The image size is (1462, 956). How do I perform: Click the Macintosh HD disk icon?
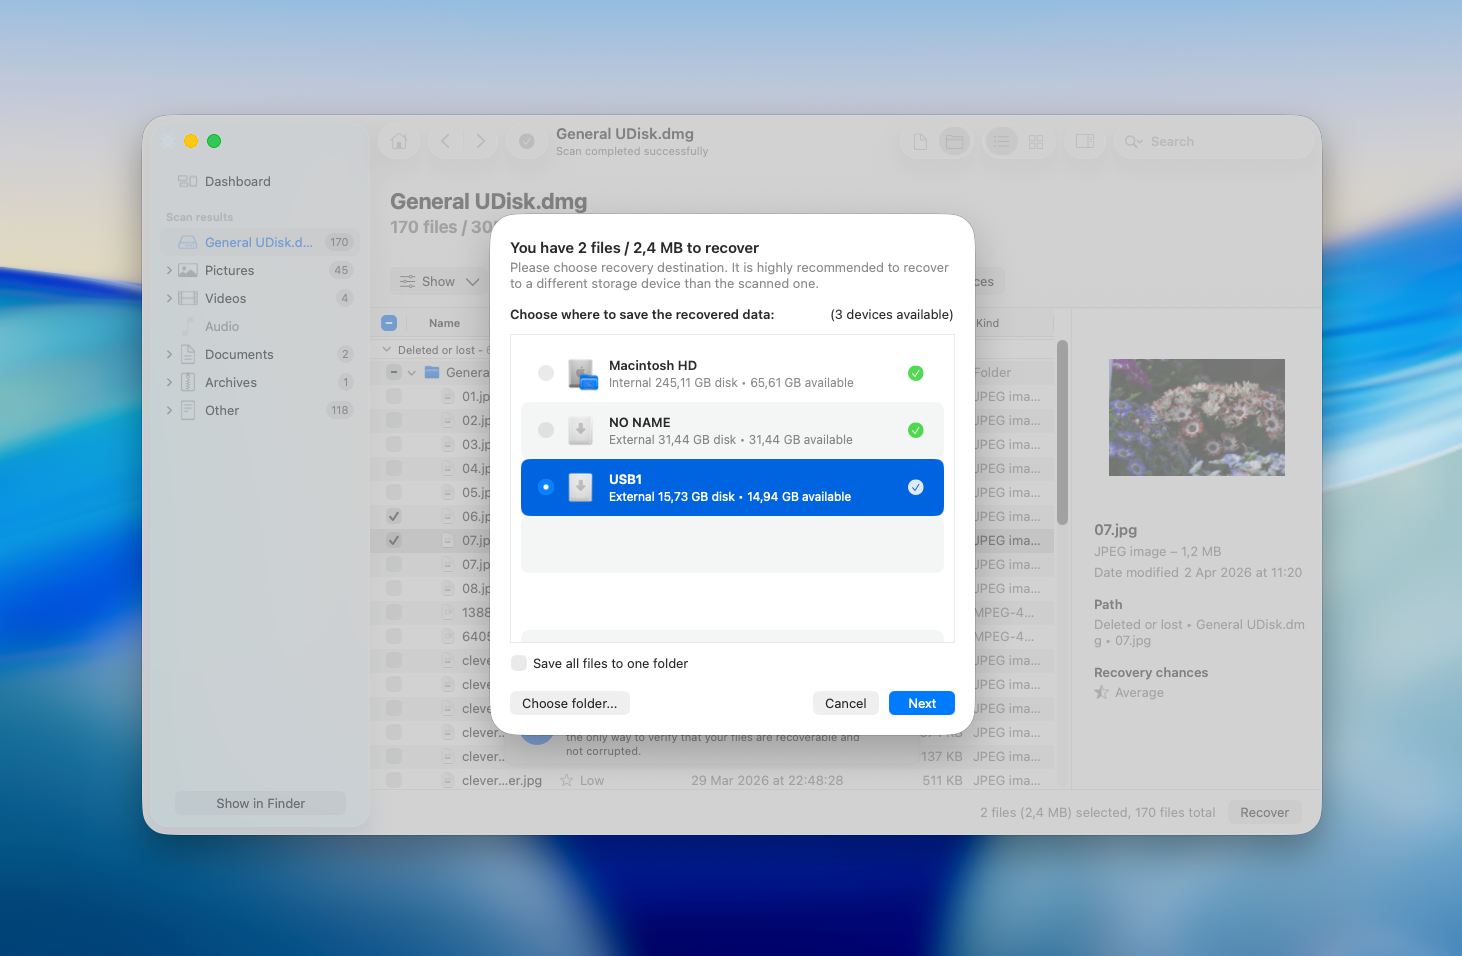tap(582, 374)
